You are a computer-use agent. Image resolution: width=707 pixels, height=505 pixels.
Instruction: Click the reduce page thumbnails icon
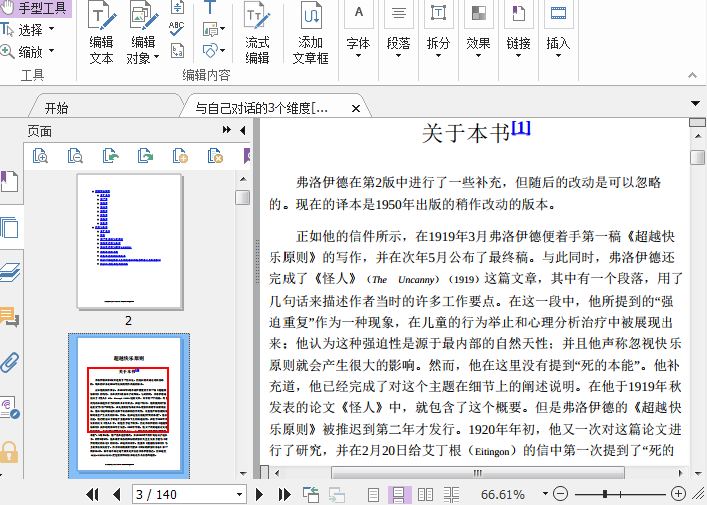75,156
